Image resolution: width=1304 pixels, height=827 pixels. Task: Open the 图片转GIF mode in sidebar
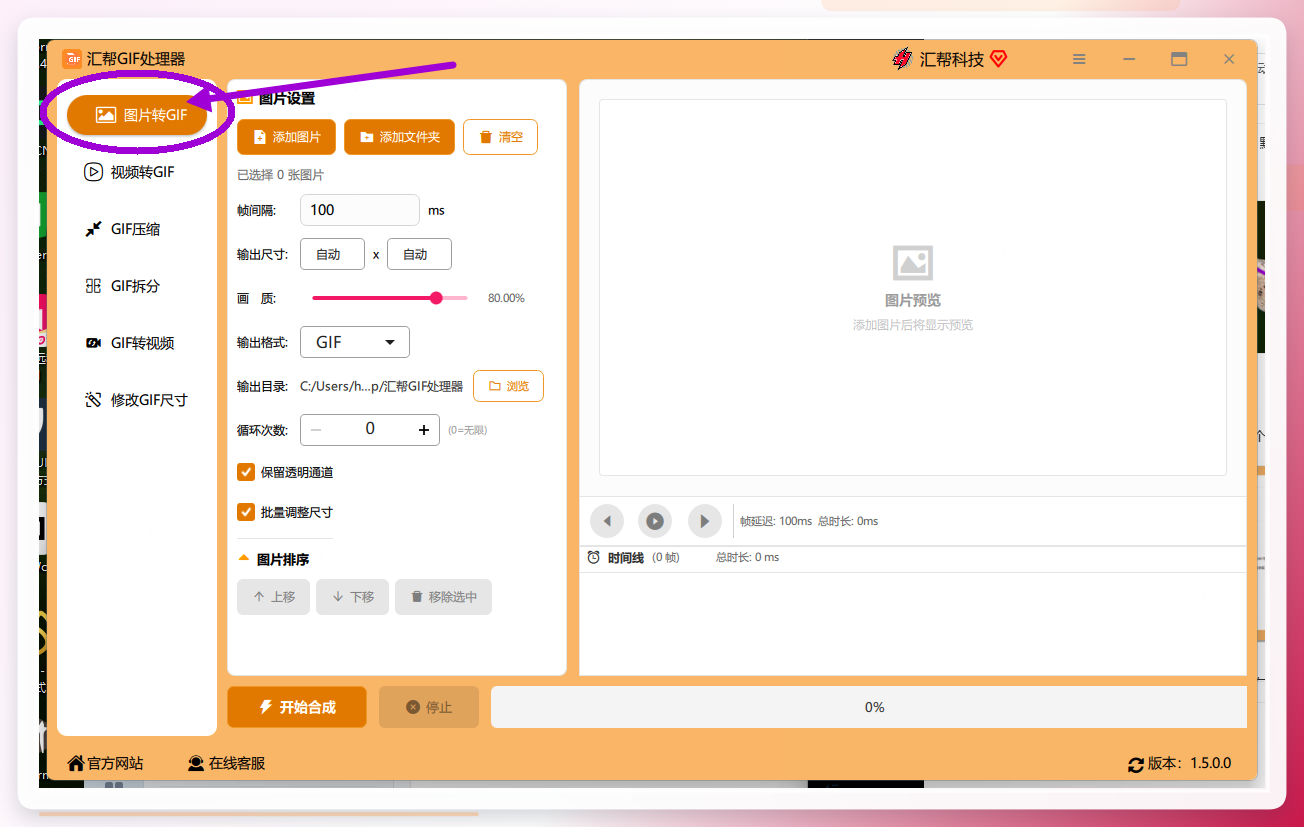tap(137, 115)
